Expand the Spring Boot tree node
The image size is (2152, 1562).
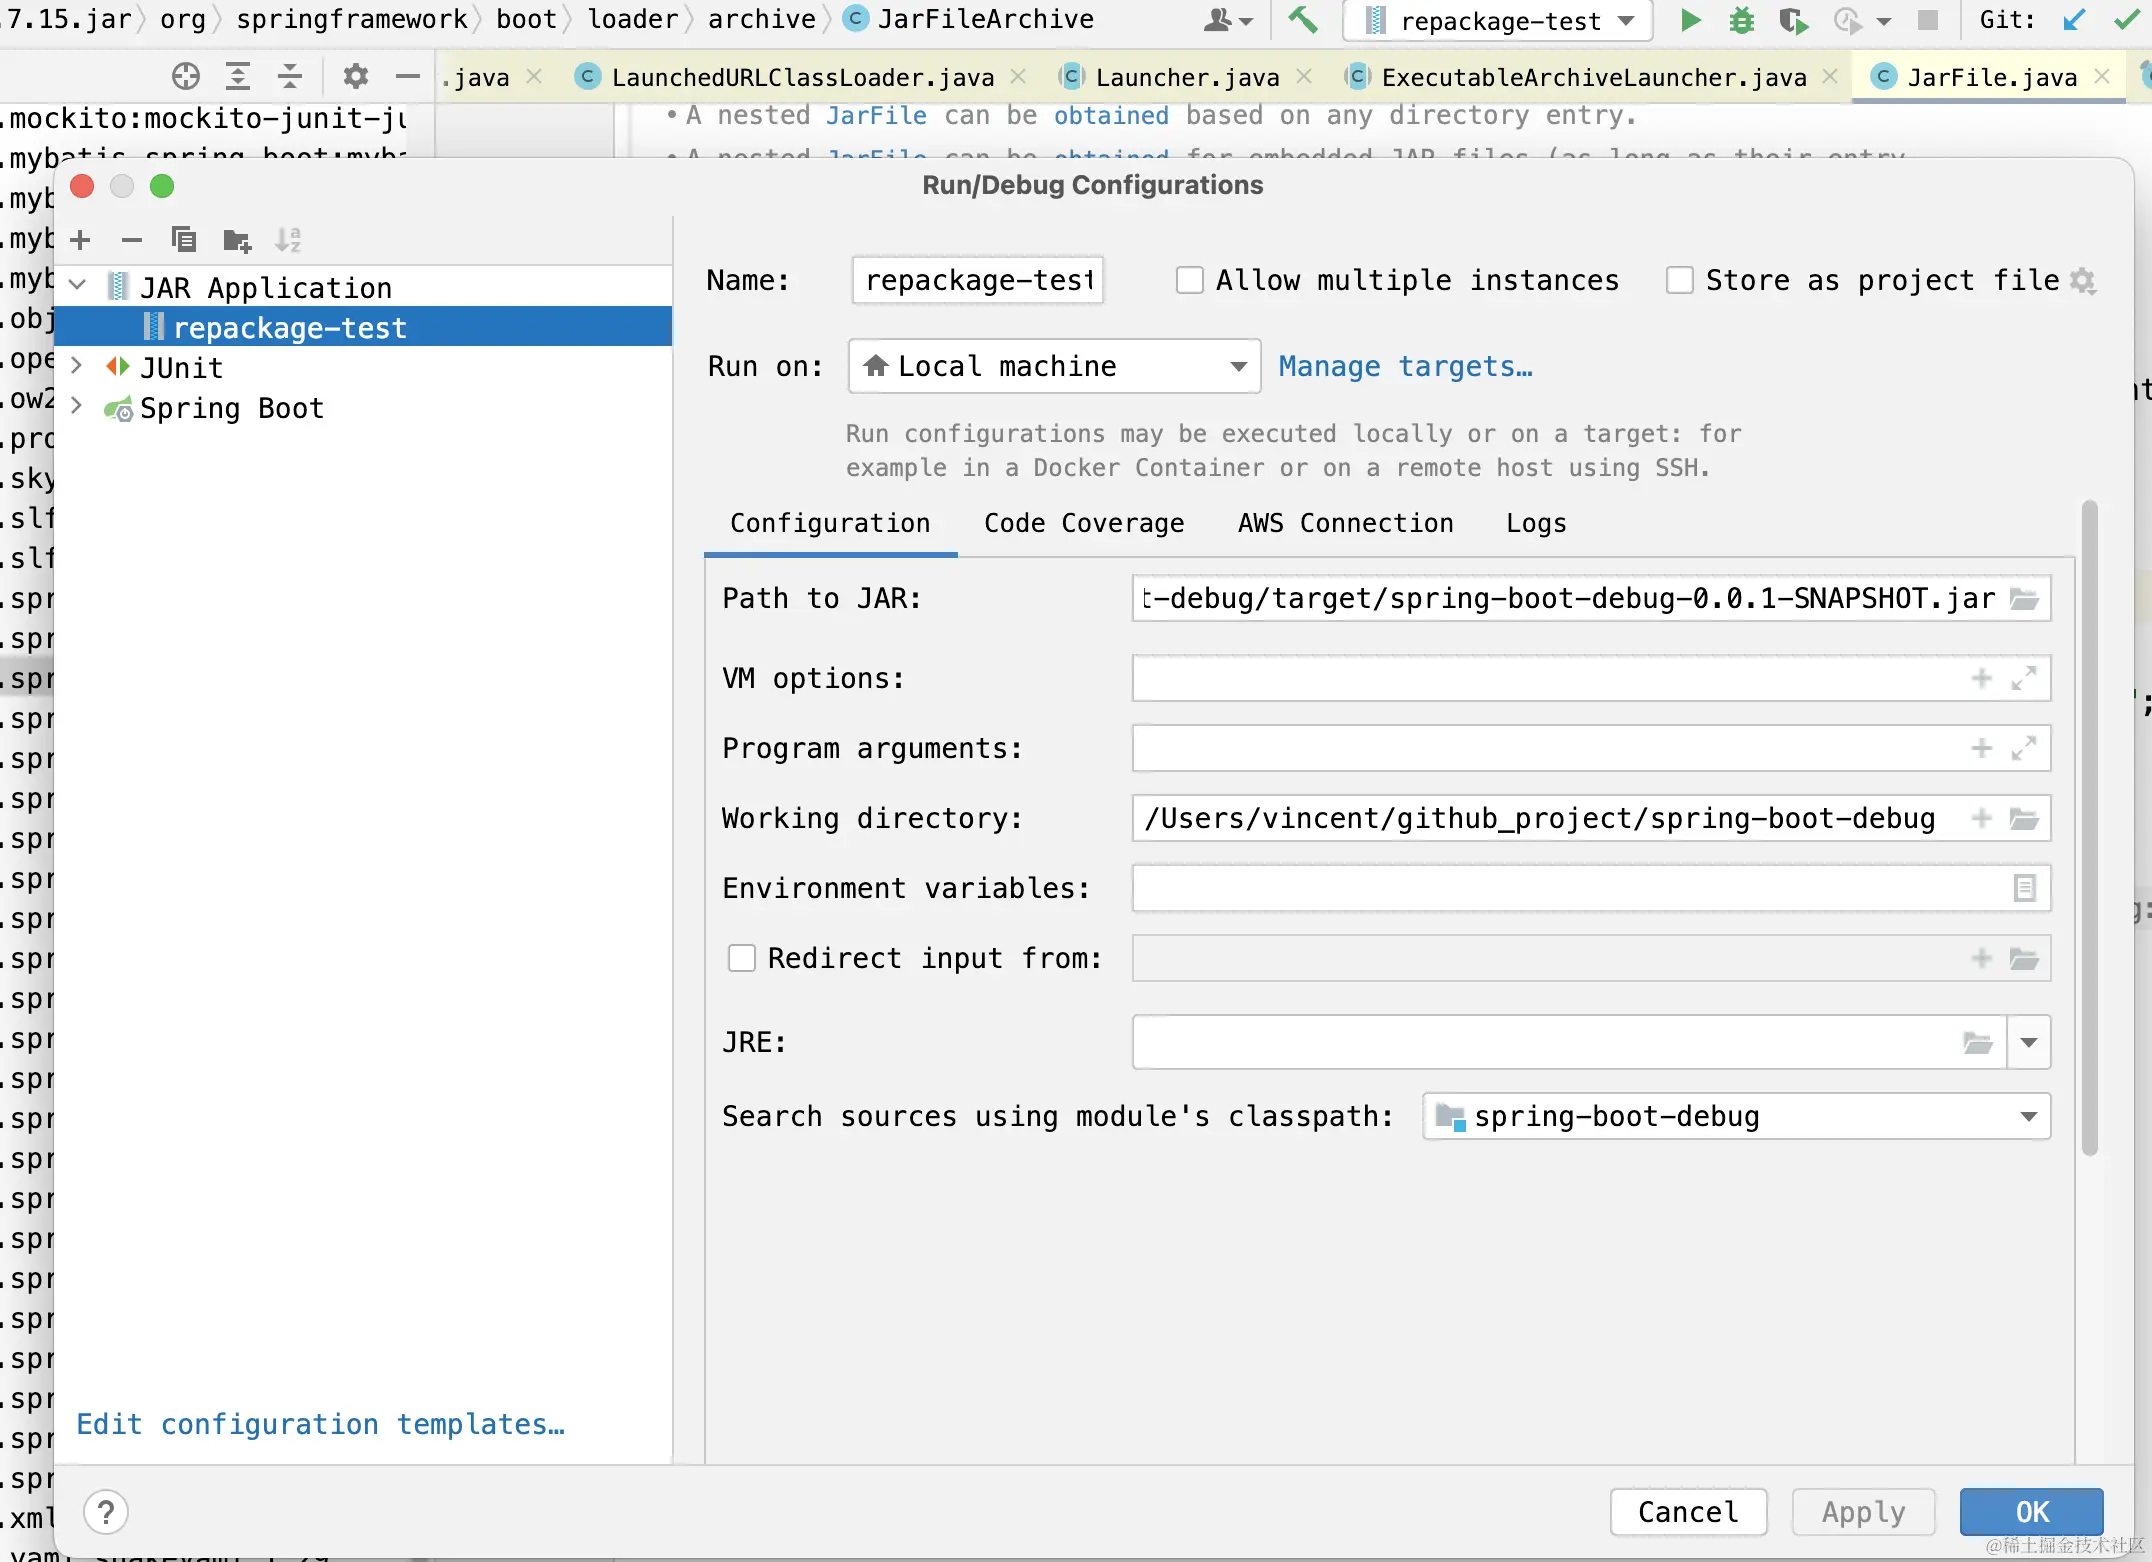77,407
